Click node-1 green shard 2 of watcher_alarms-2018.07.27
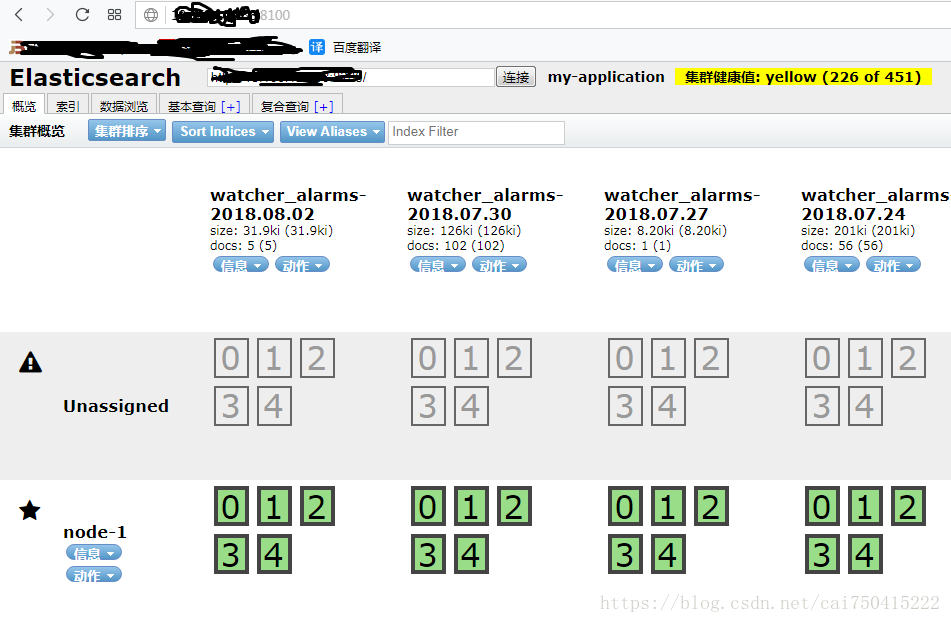 click(711, 506)
